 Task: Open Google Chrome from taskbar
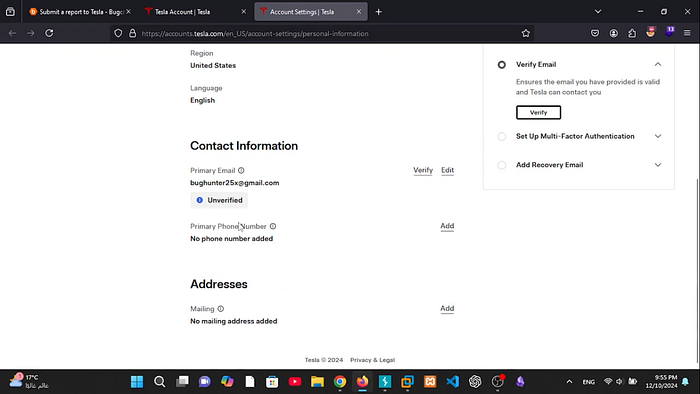click(340, 382)
